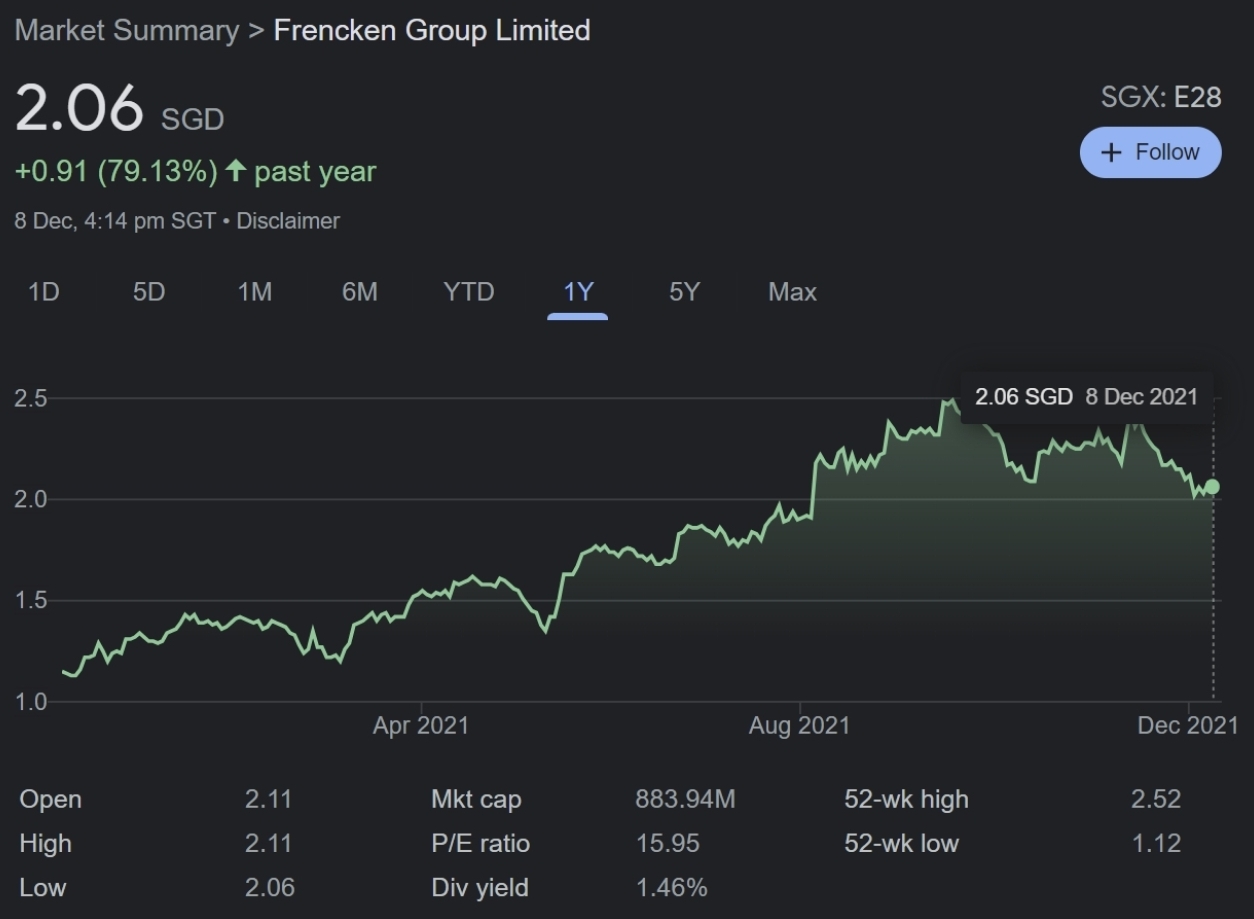Screen dimensions: 1254x919
Task: Select the 5D time range tab
Action: click(x=149, y=292)
